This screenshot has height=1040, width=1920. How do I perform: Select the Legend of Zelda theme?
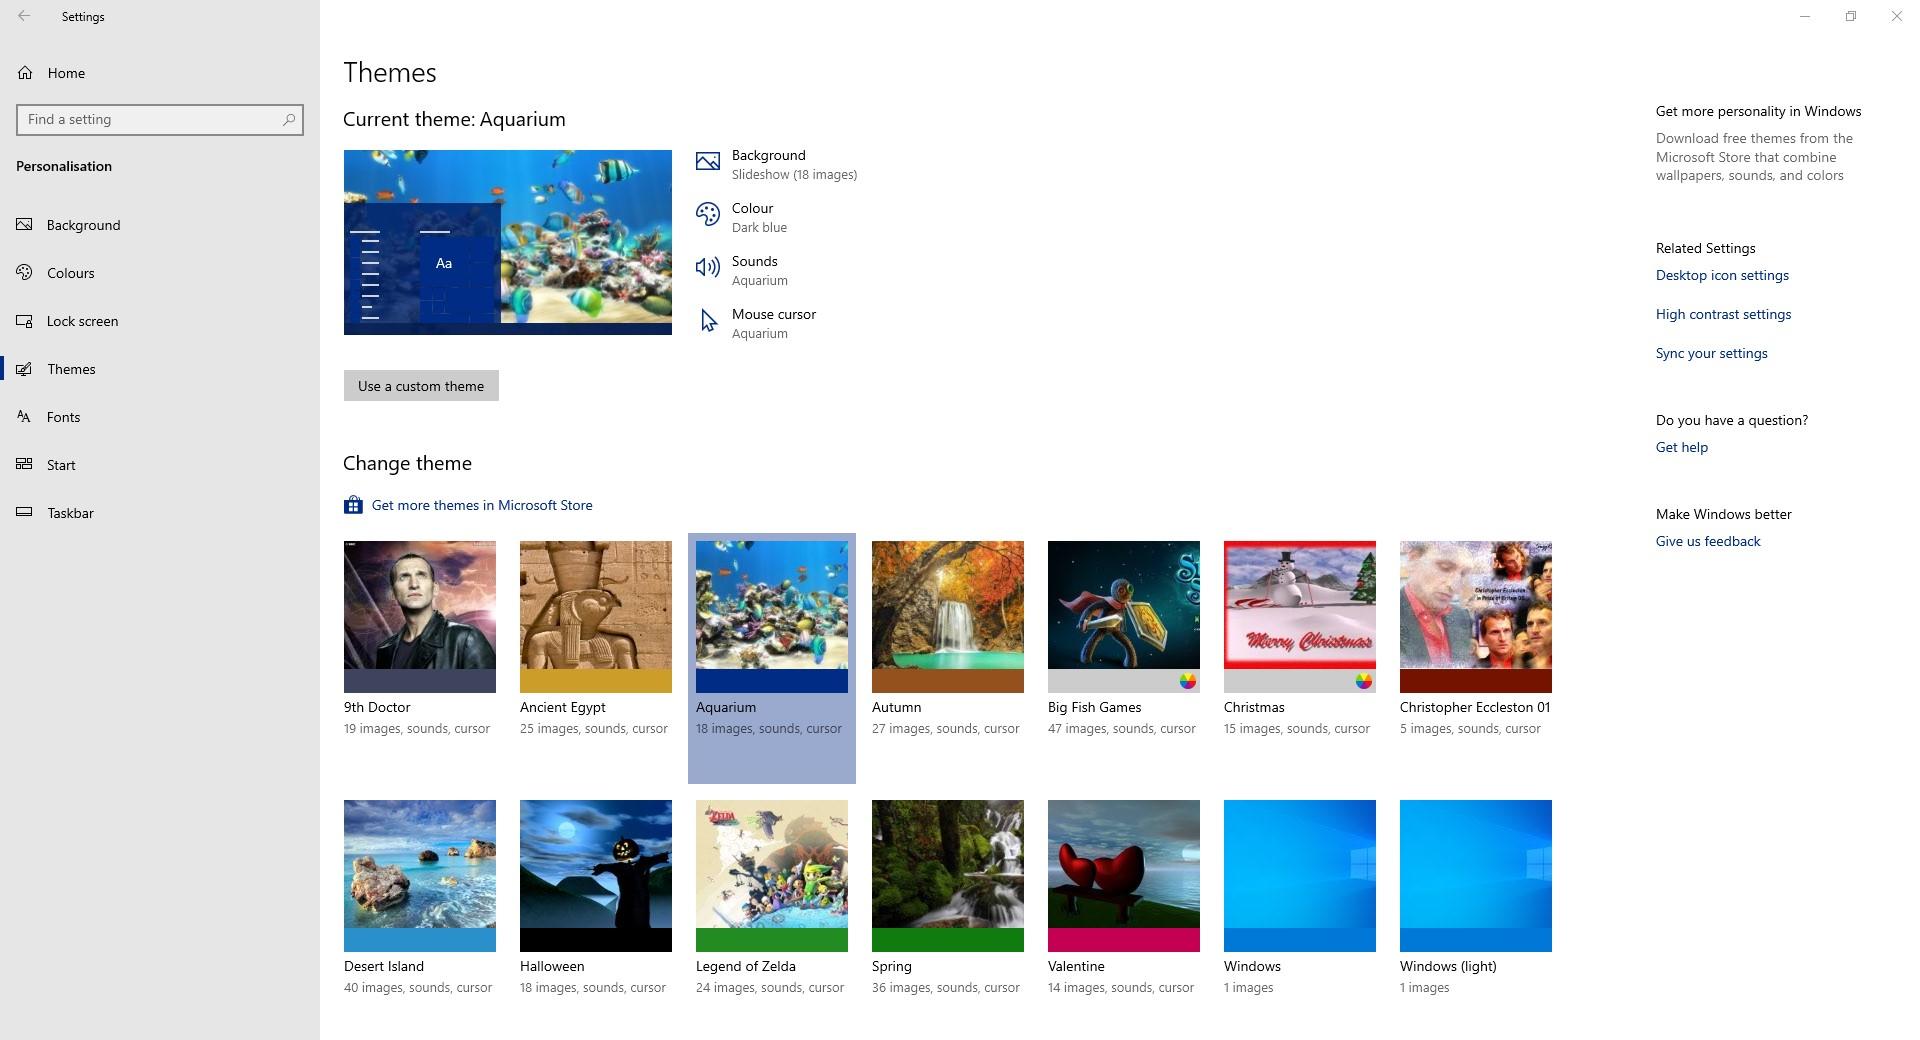tap(772, 897)
